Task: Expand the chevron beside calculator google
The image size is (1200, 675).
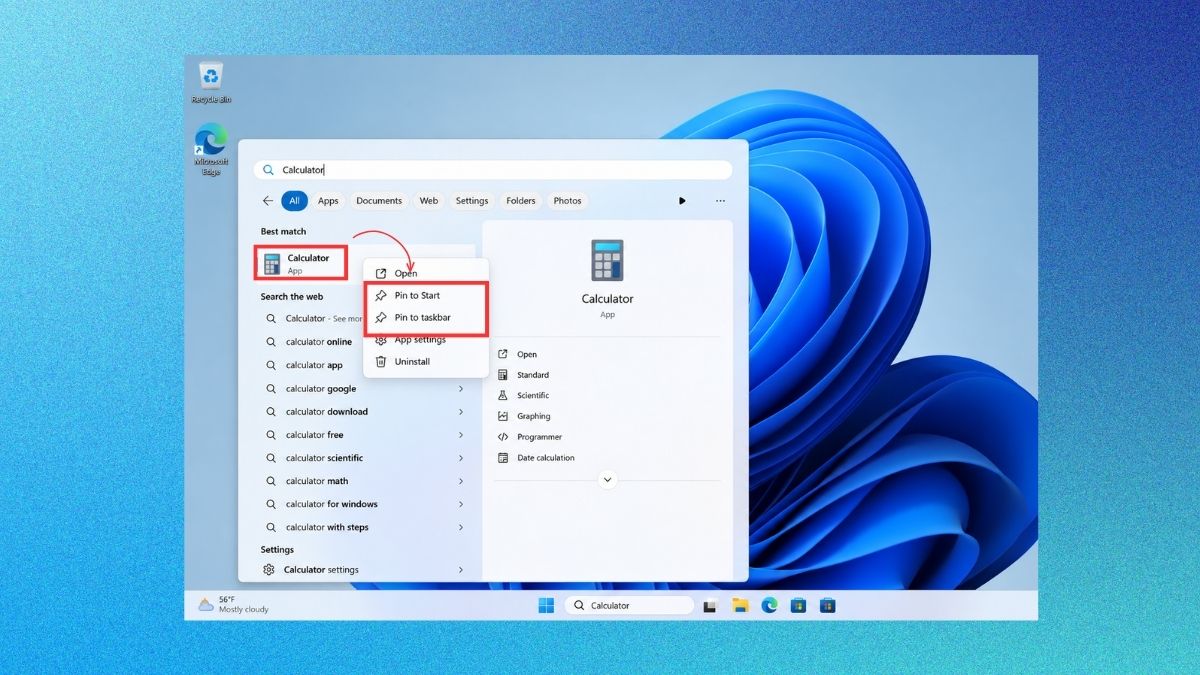Action: point(461,388)
